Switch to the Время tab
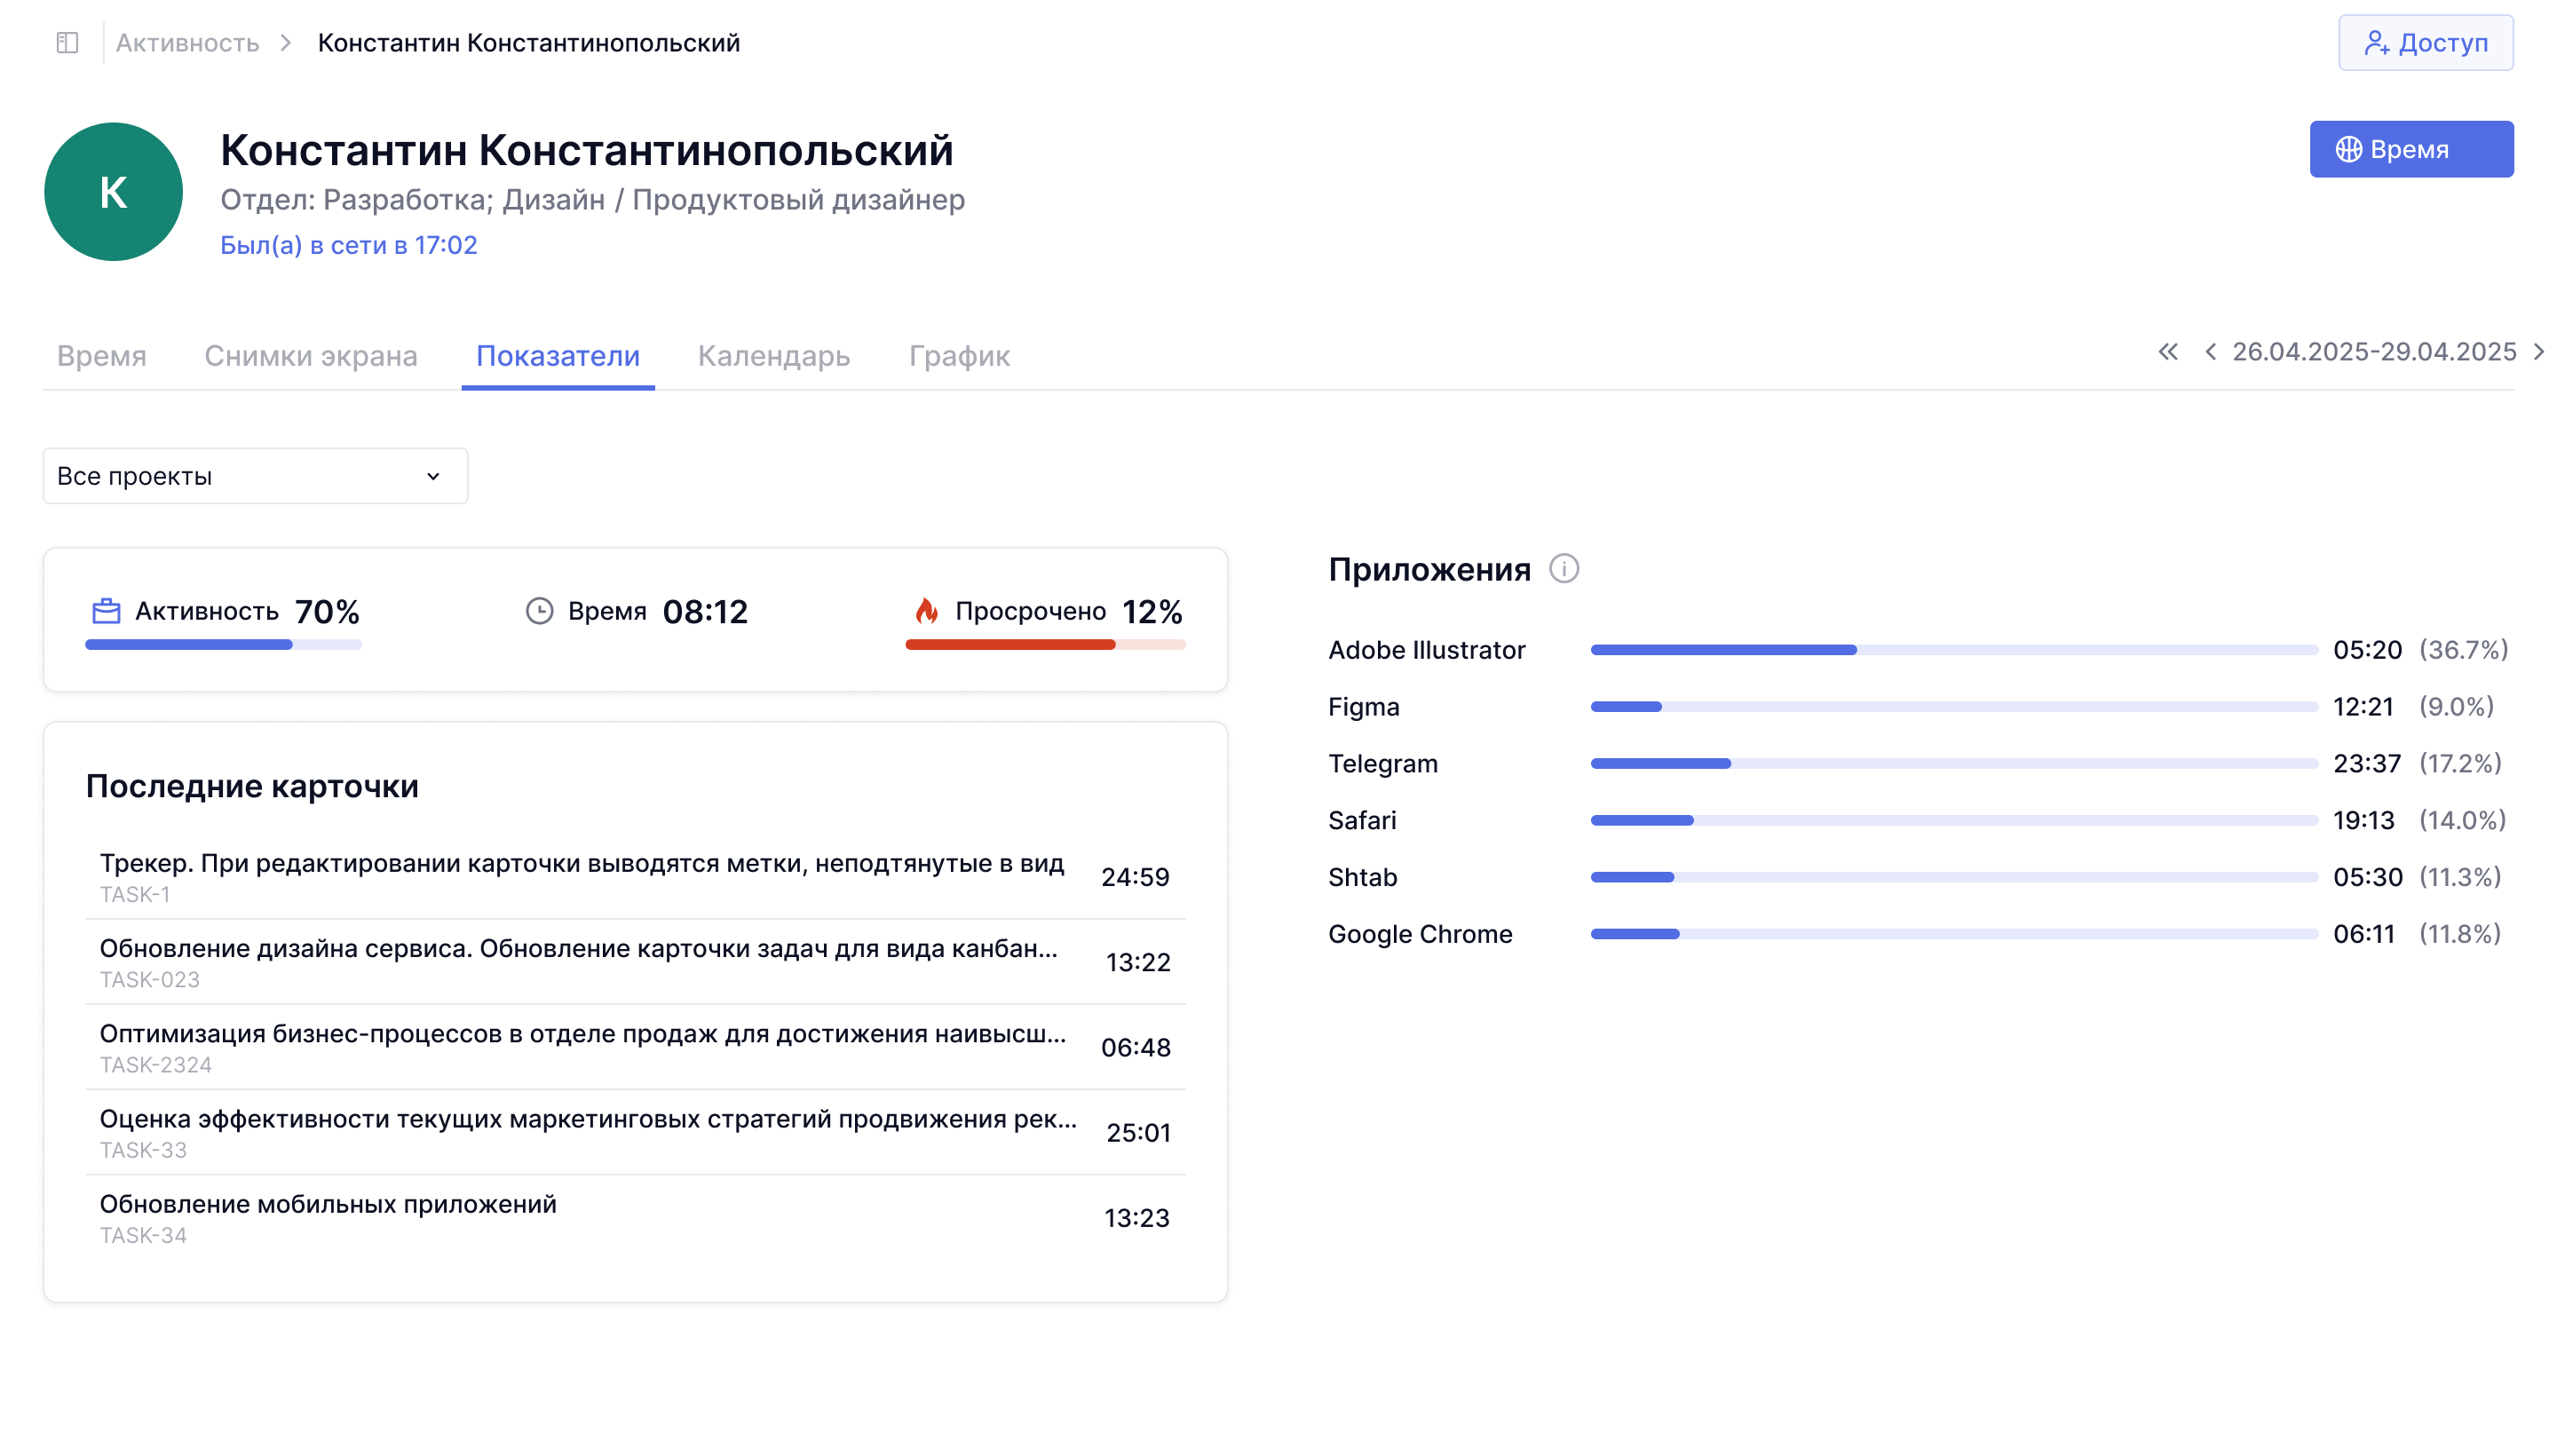The image size is (2557, 1456). (x=102, y=356)
